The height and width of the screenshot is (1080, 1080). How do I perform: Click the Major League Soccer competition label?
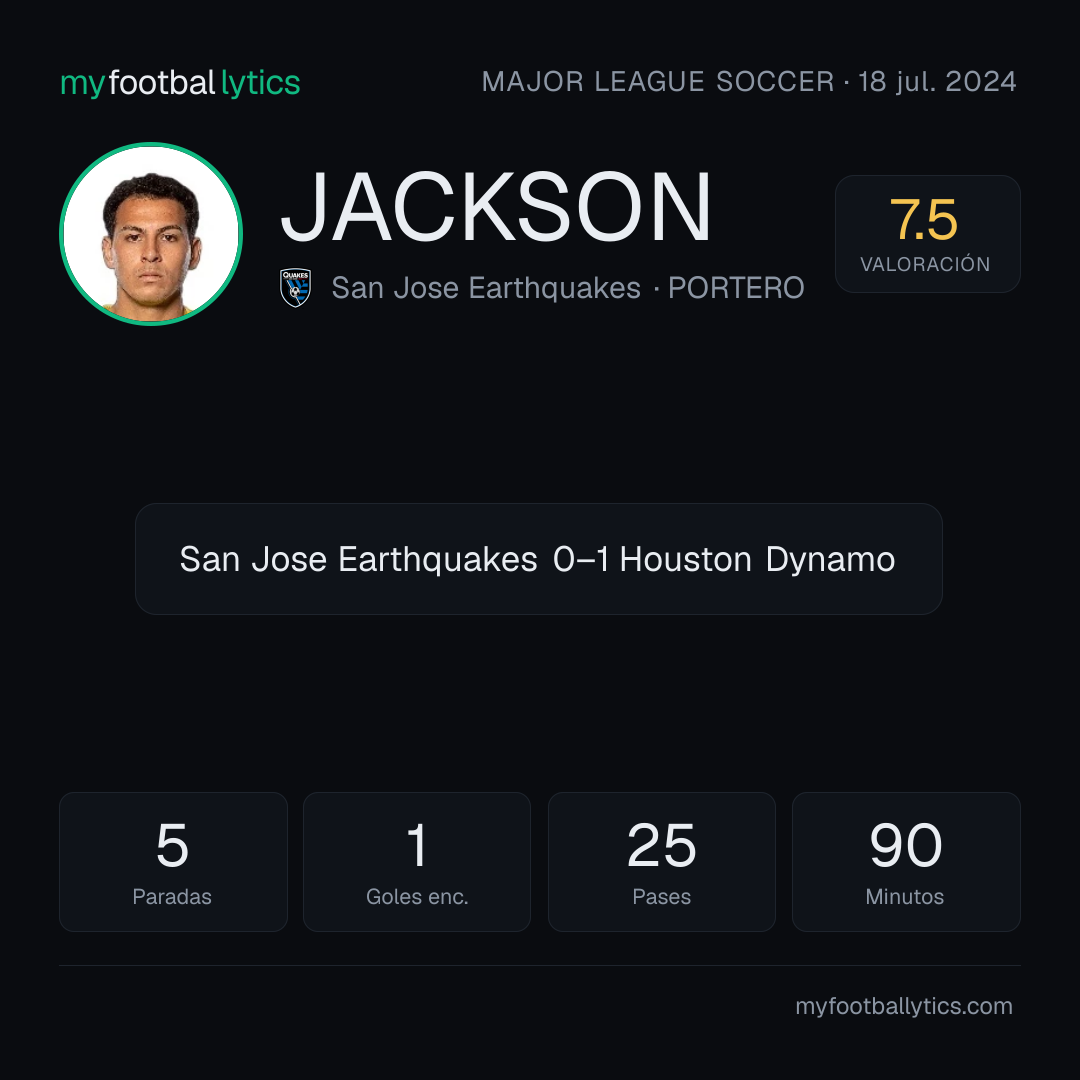coord(658,82)
